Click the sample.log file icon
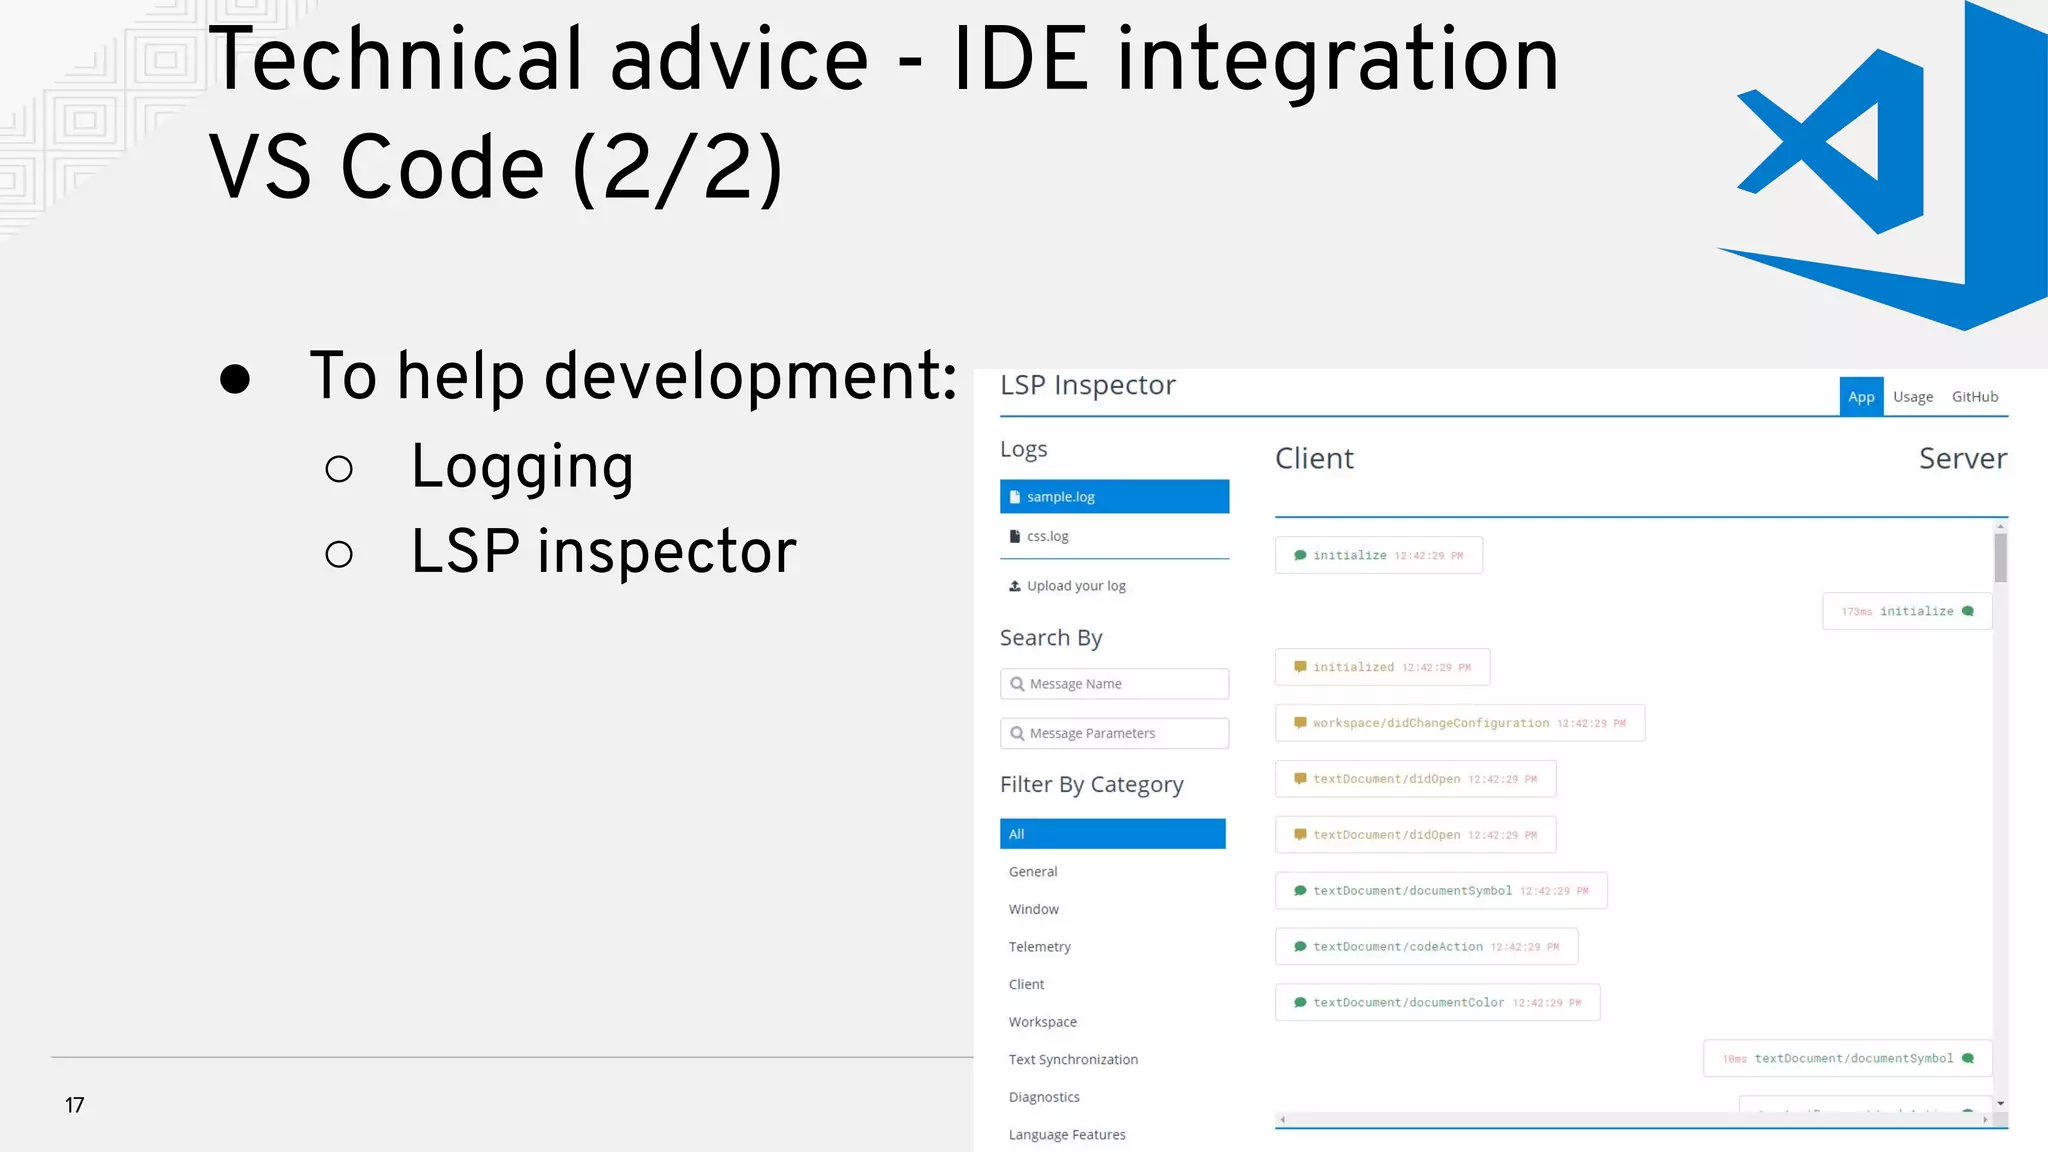 click(x=1015, y=497)
